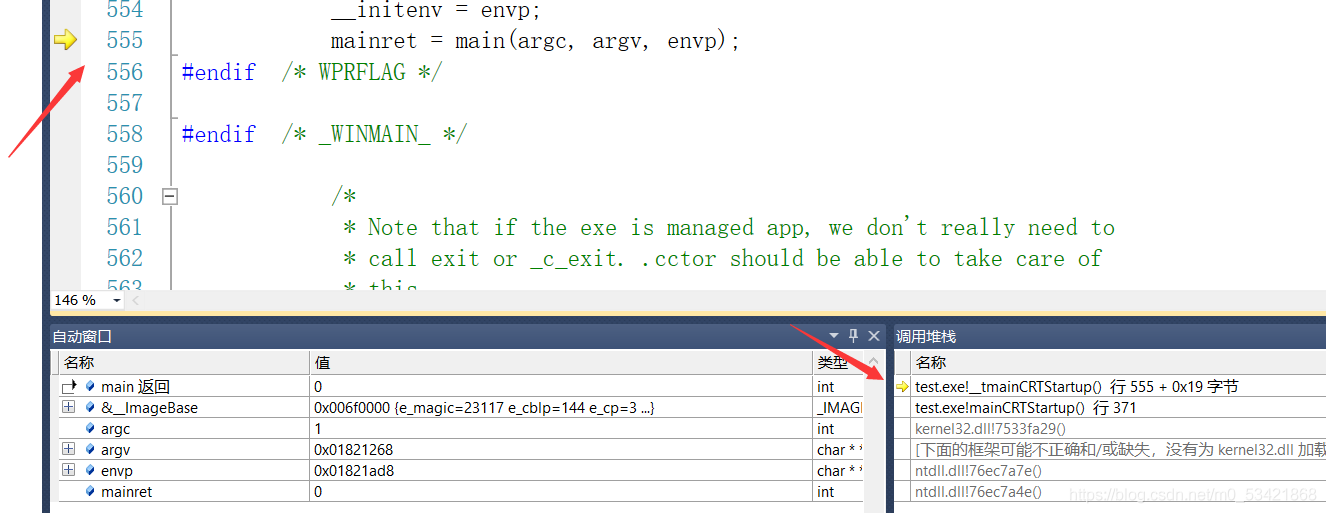This screenshot has height=513, width=1326.
Task: Click the 名称 column header in 调用堆栈
Action: point(1120,363)
